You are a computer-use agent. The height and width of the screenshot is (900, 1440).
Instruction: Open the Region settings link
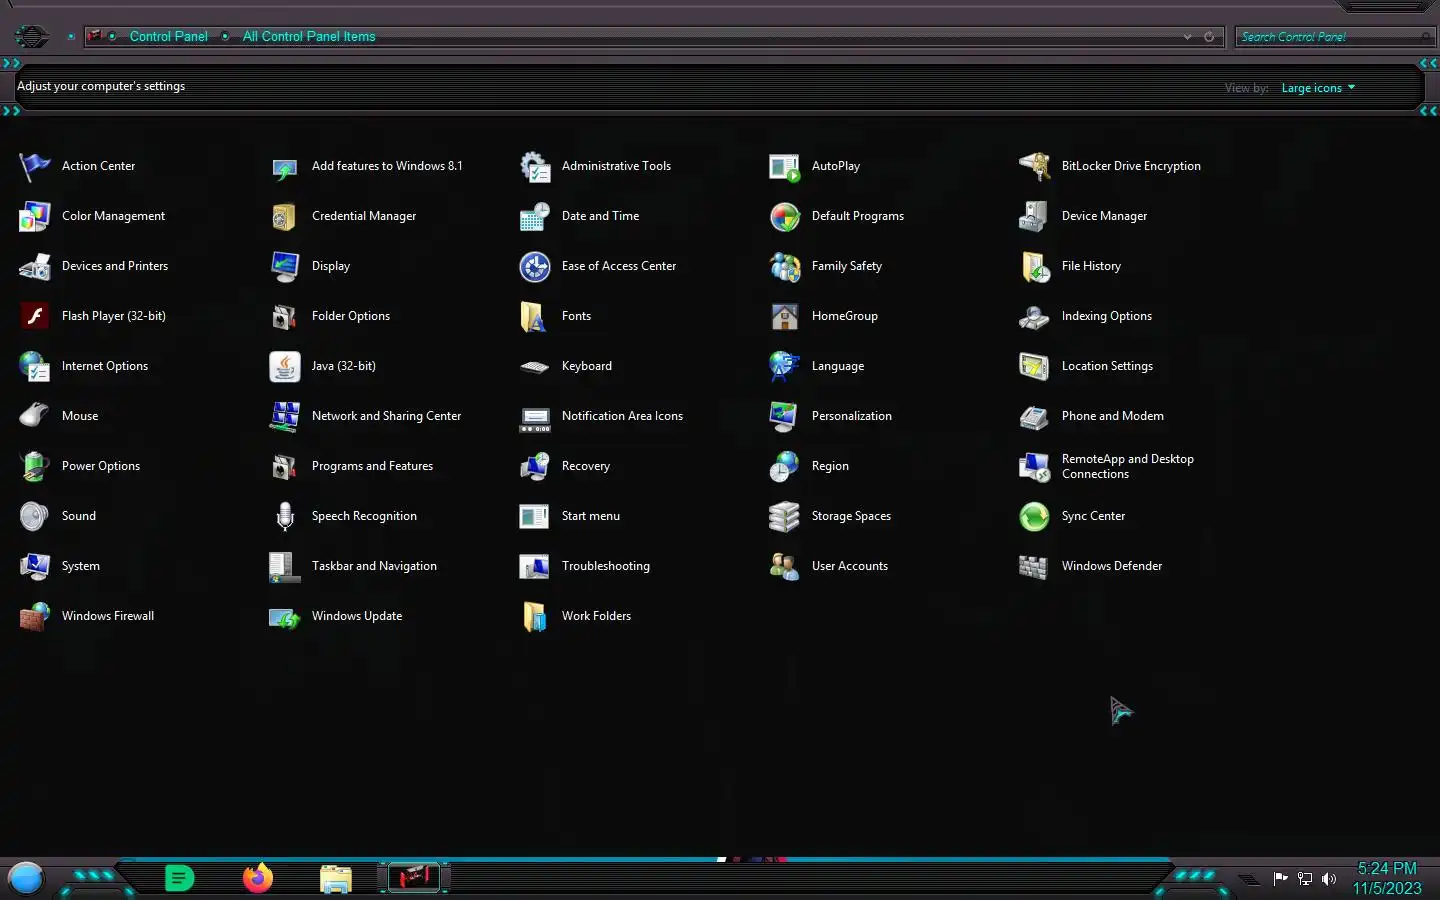(830, 466)
